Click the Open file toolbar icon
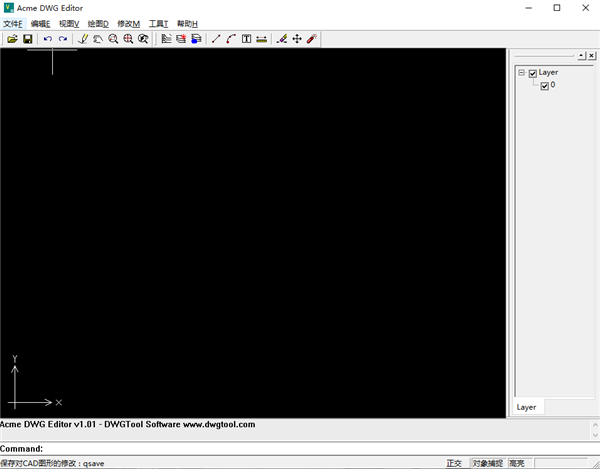 pos(12,39)
